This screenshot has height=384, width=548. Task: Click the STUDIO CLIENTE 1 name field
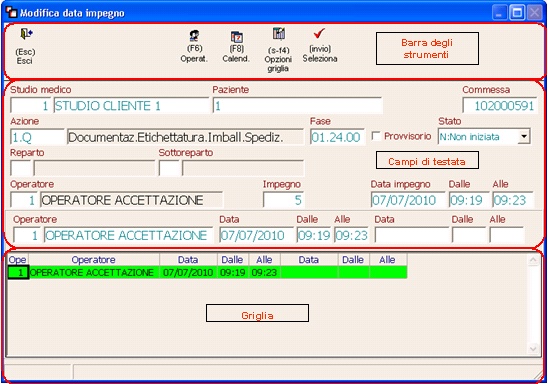pos(131,106)
